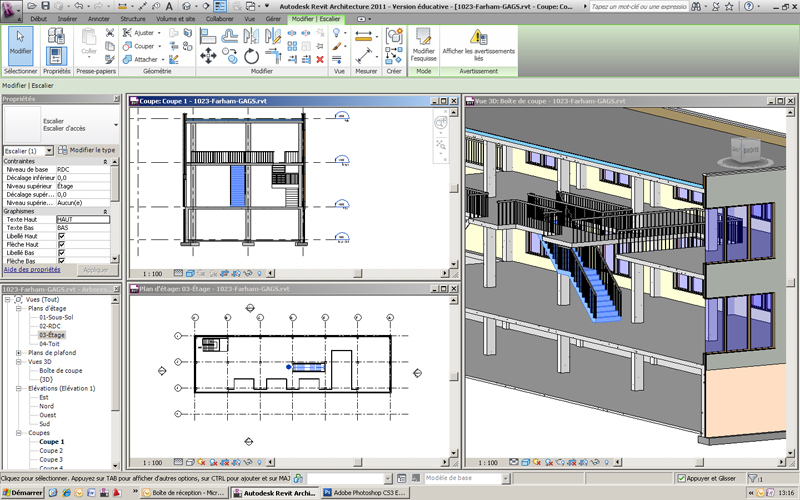Activate the Move tool

[208, 56]
